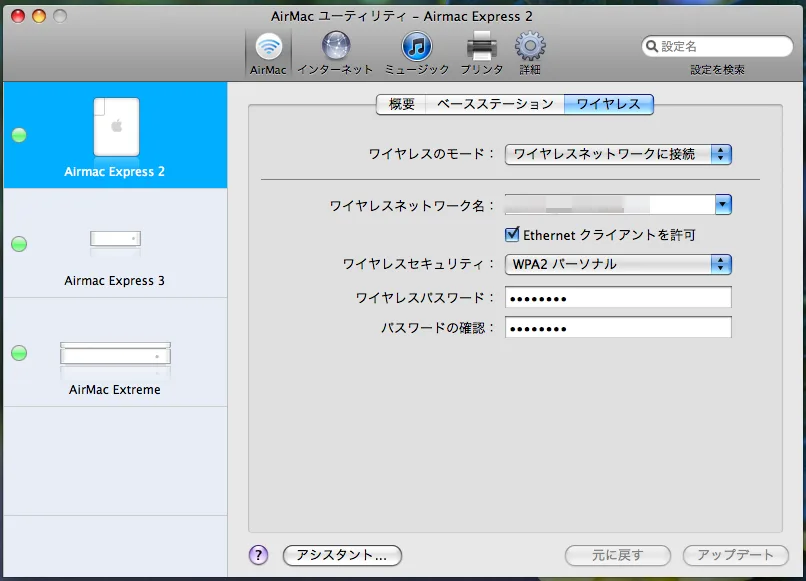This screenshot has height=581, width=806.
Task: Select the ワイヤレス tab
Action: point(608,104)
